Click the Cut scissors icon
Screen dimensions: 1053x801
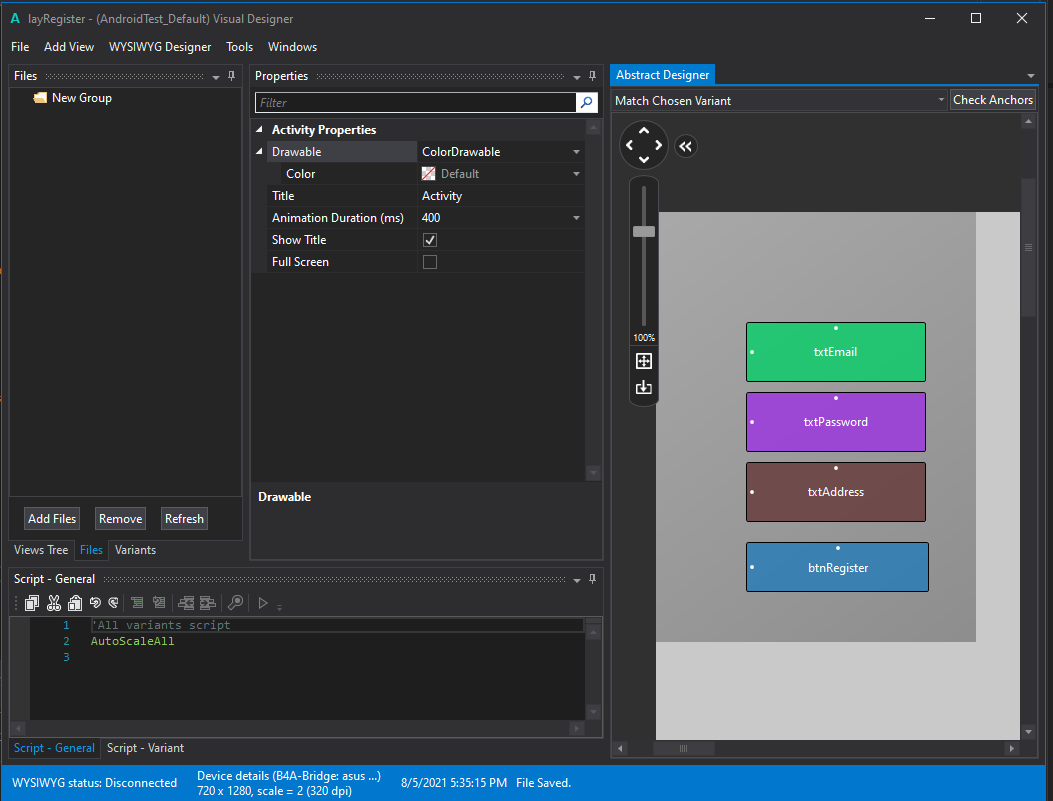(x=54, y=603)
